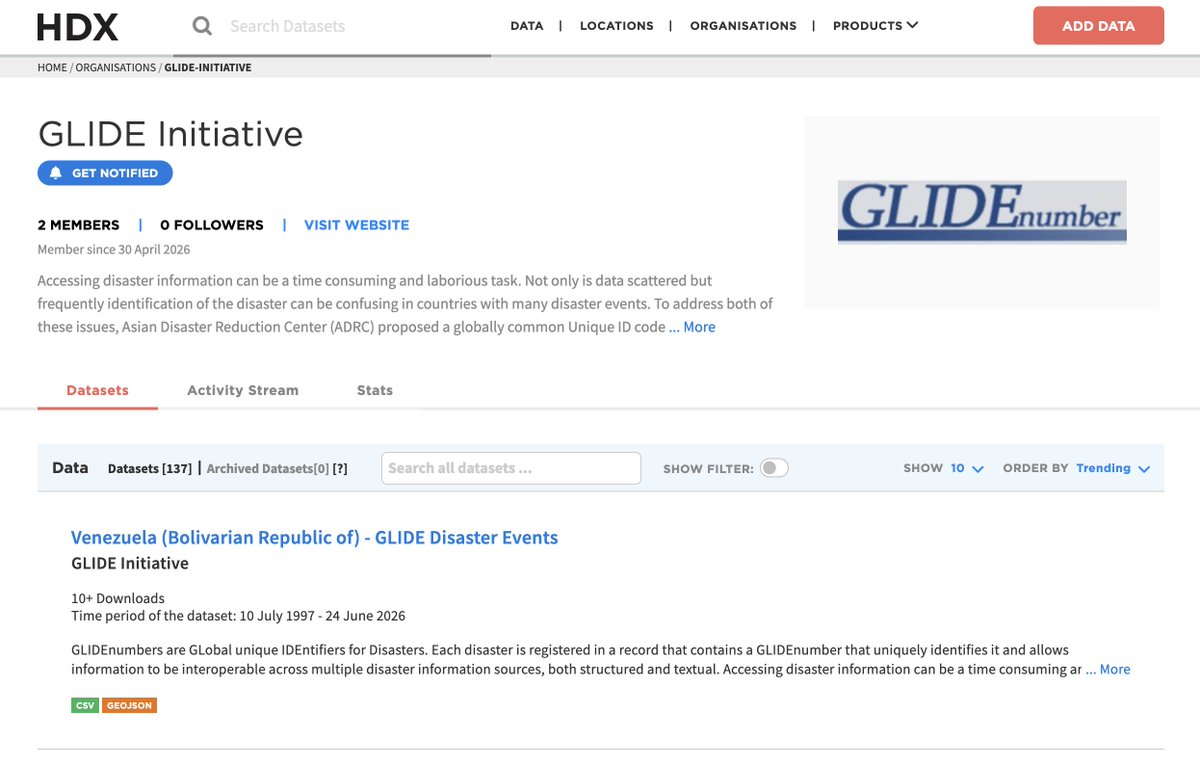Click the search magnifier icon
Screen dimensions: 1200x765
click(x=202, y=26)
